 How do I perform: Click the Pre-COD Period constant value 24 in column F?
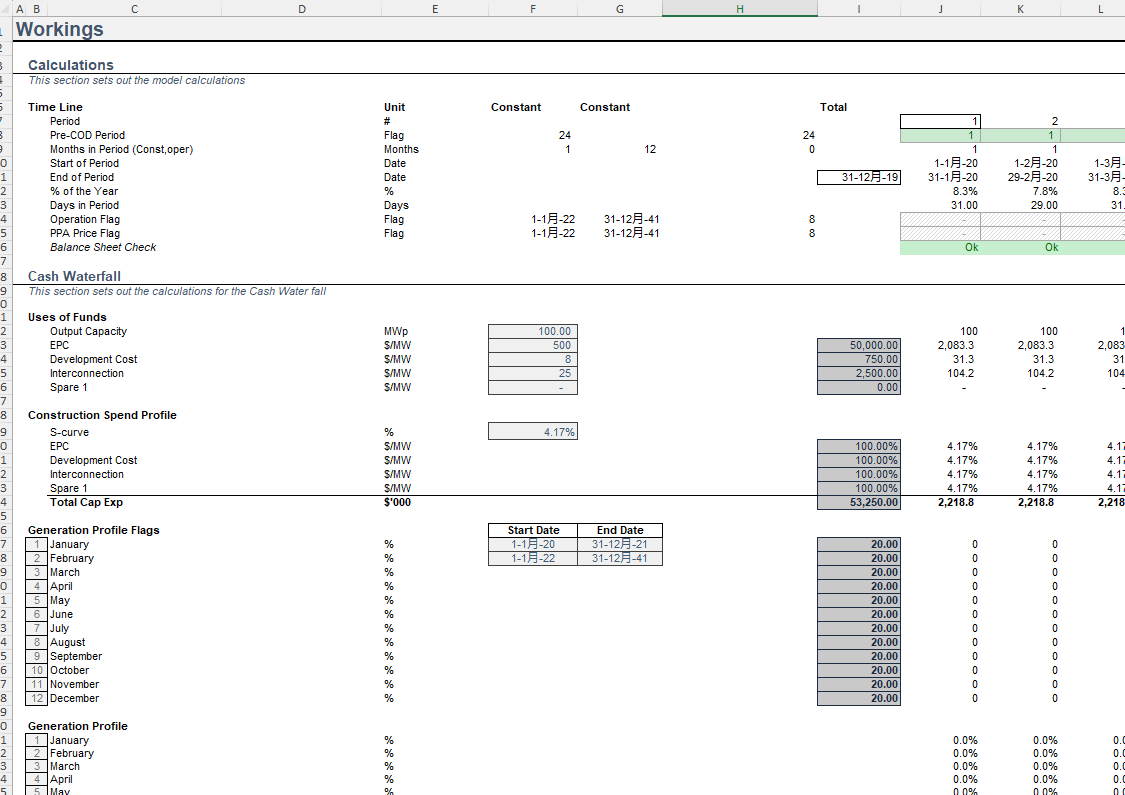click(x=564, y=135)
